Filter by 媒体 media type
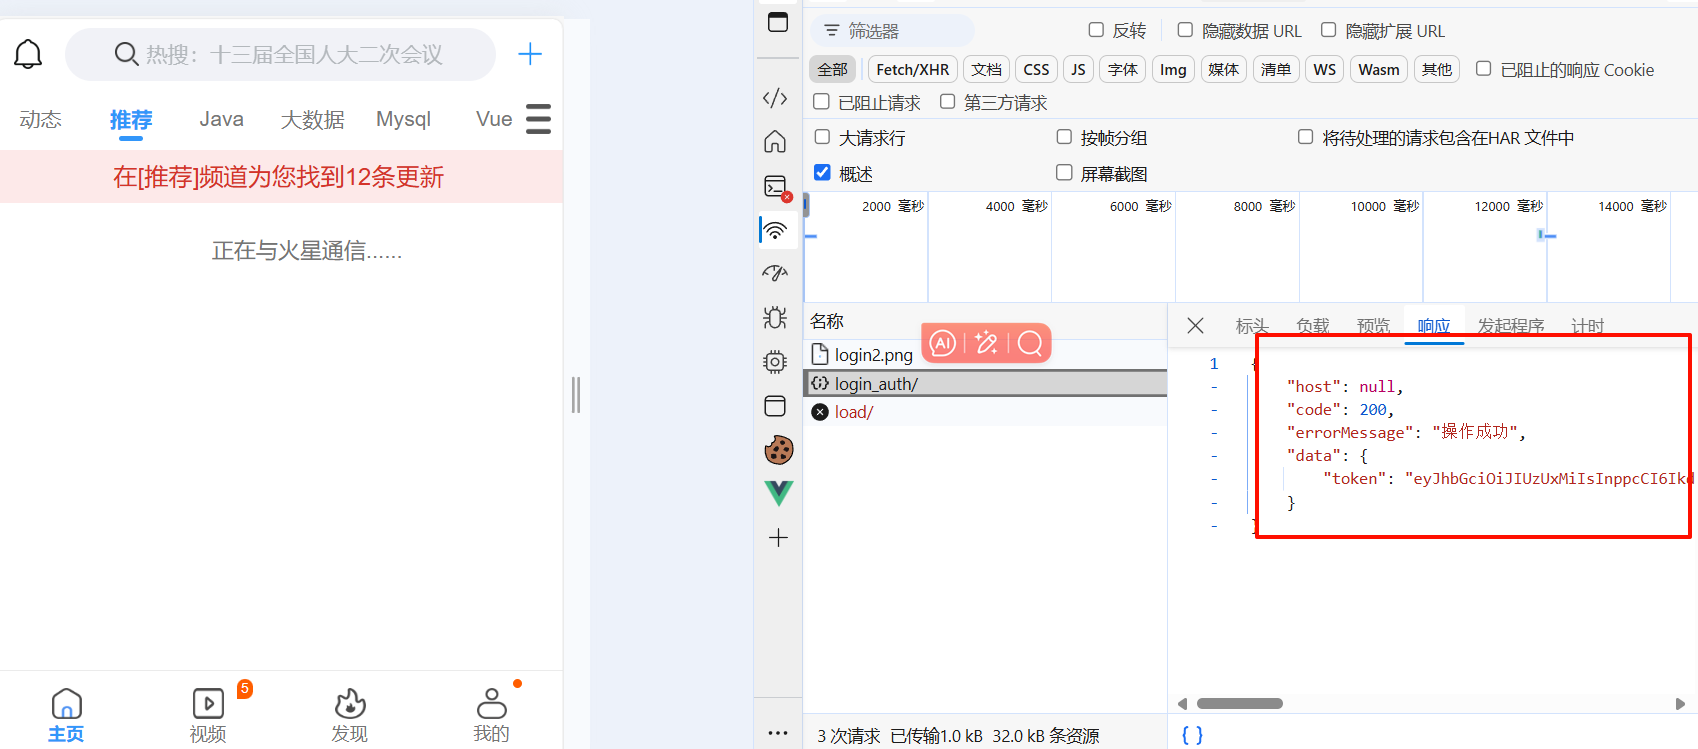The height and width of the screenshot is (749, 1698). 1224,69
